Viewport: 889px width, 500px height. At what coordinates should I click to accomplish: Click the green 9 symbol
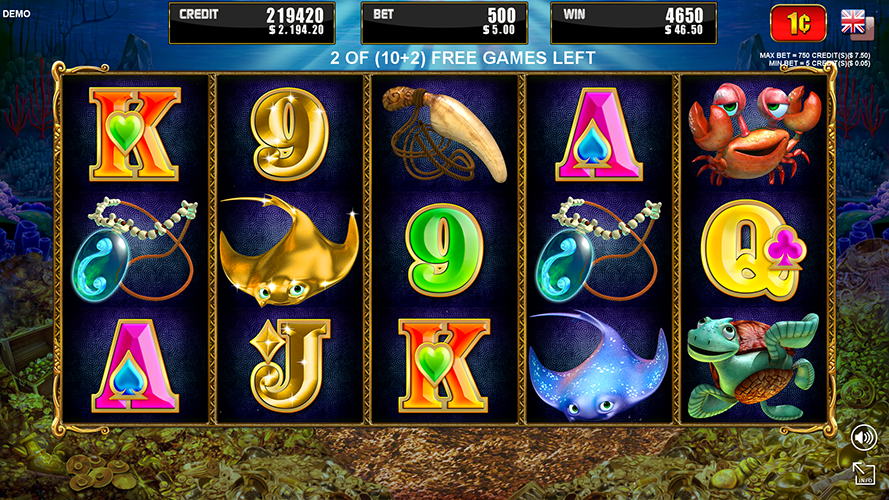[x=444, y=250]
